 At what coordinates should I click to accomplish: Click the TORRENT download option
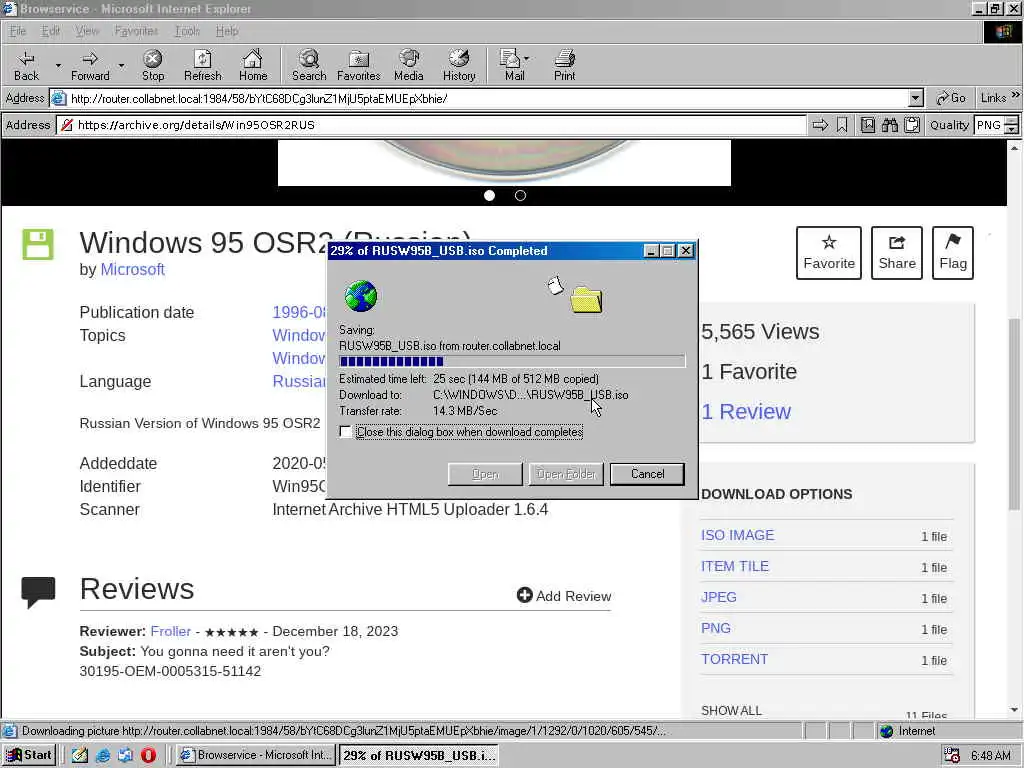click(734, 659)
